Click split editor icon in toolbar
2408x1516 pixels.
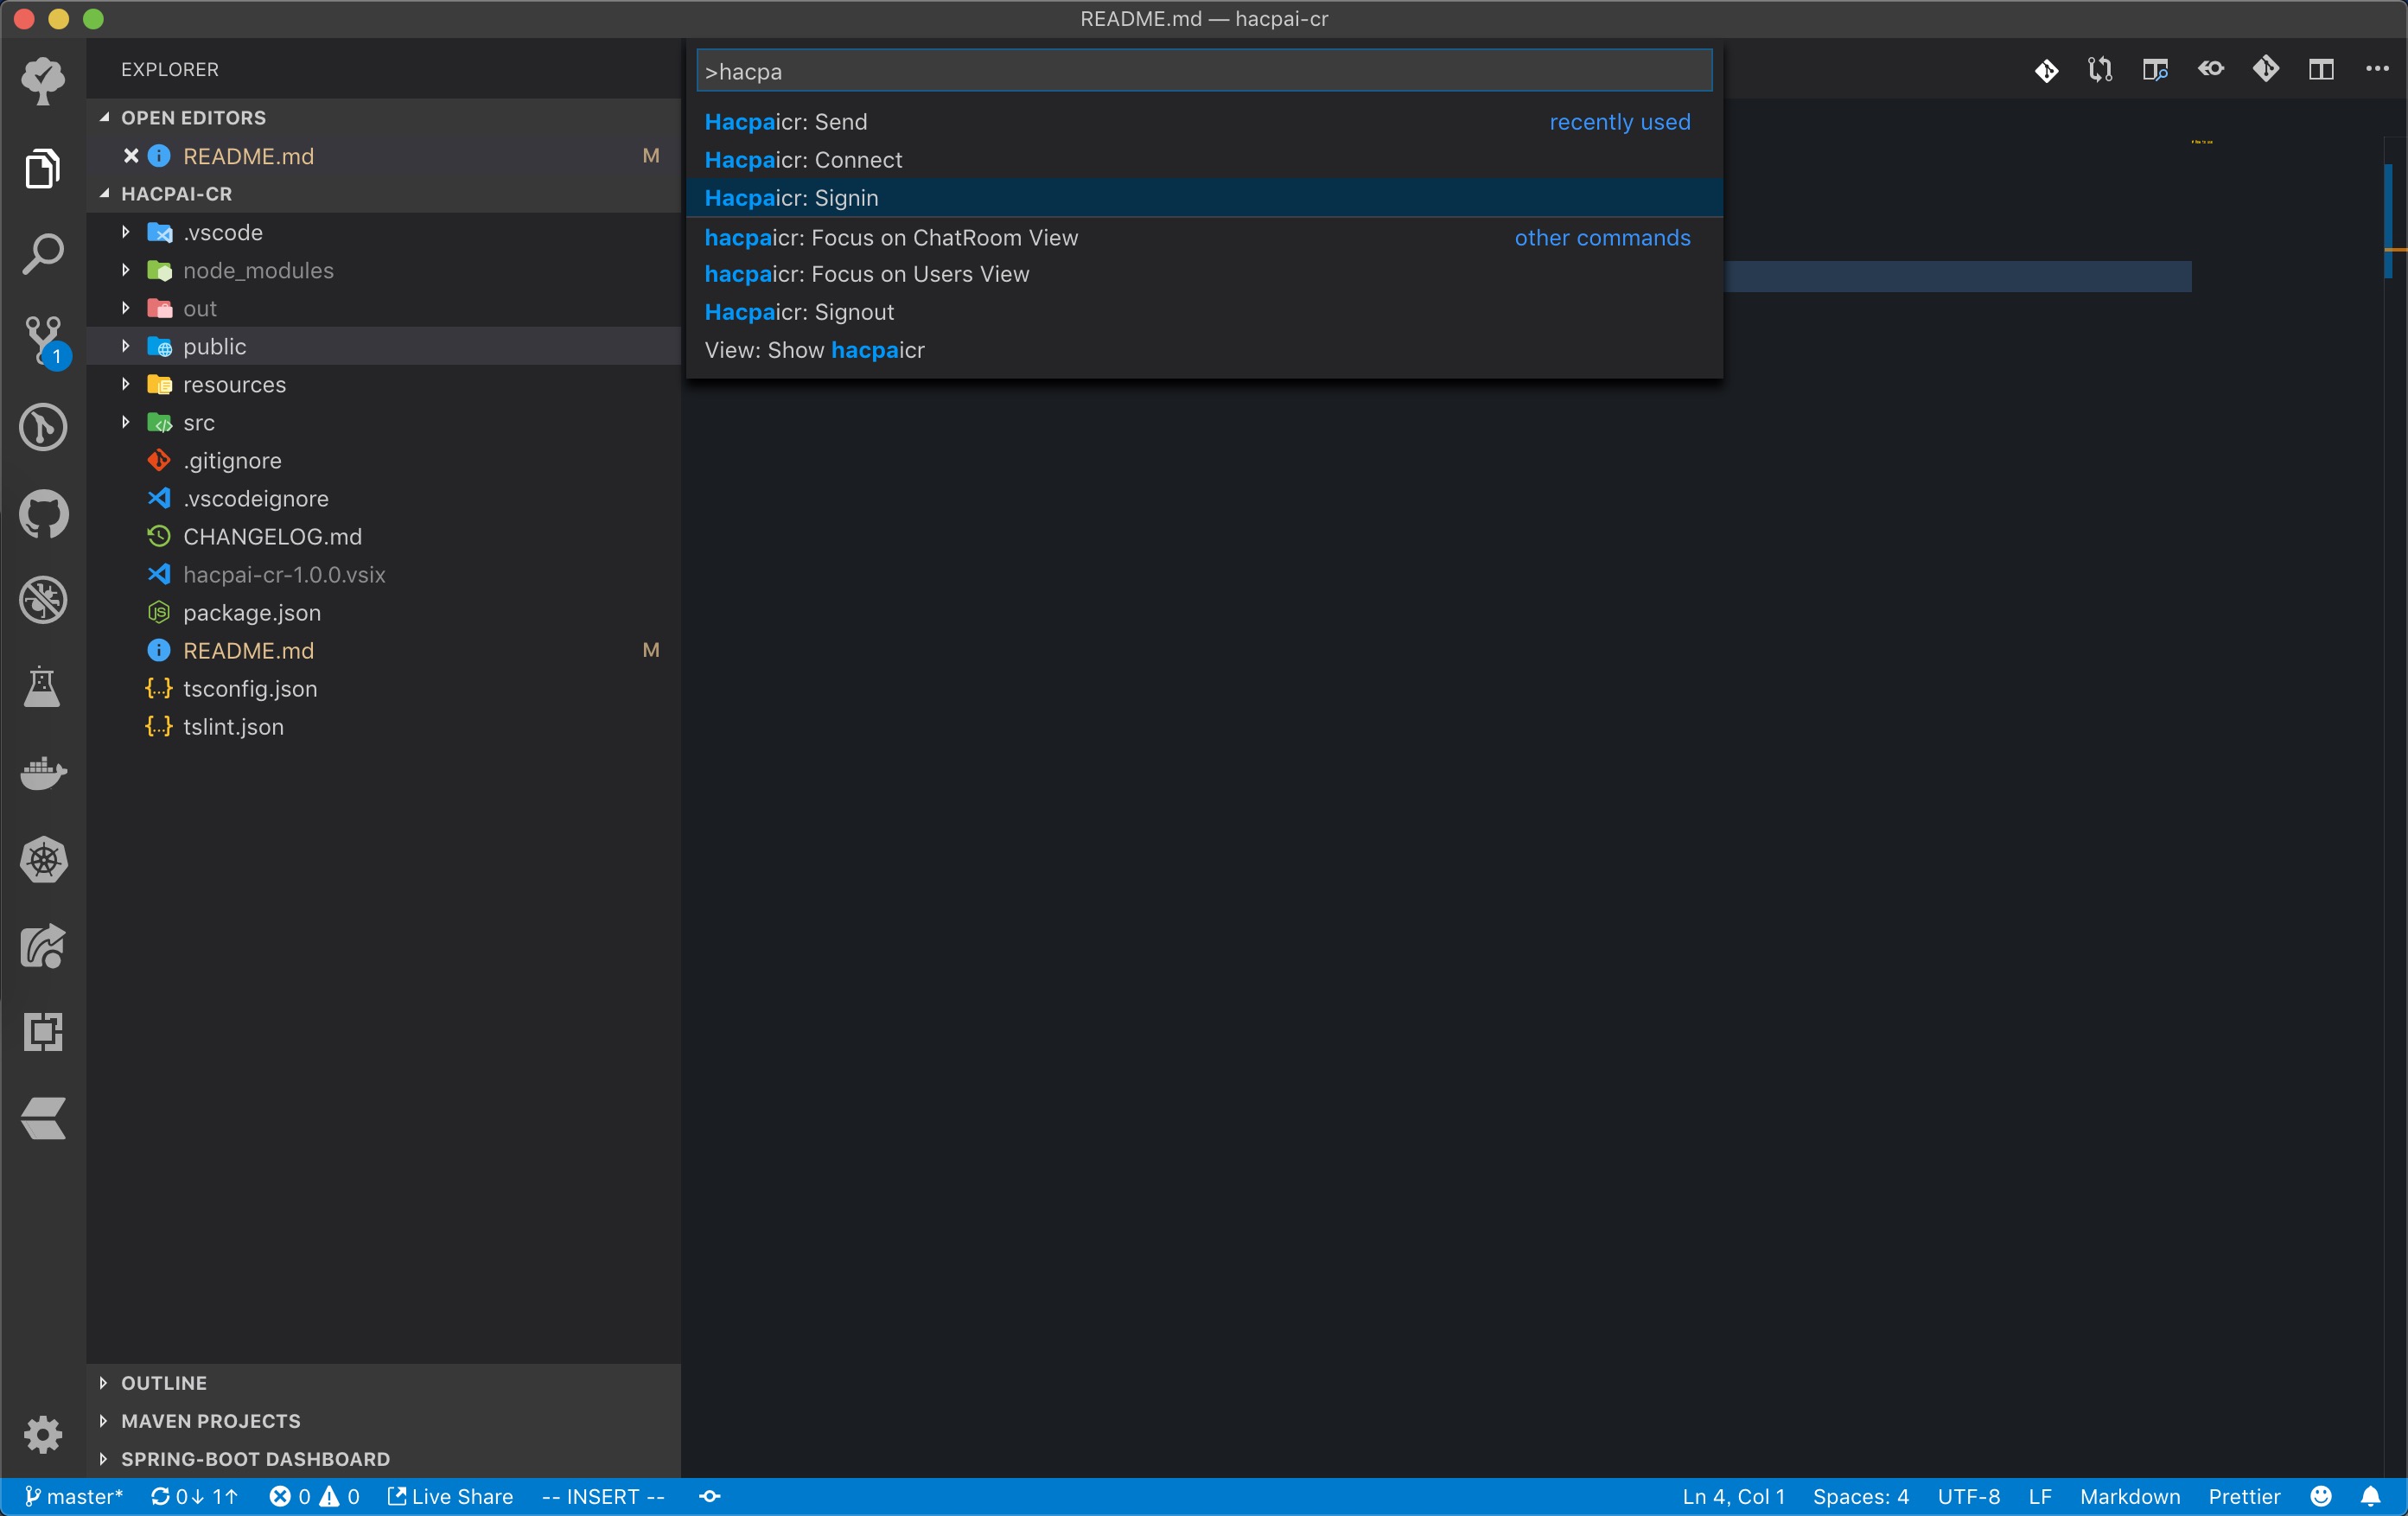click(2320, 69)
